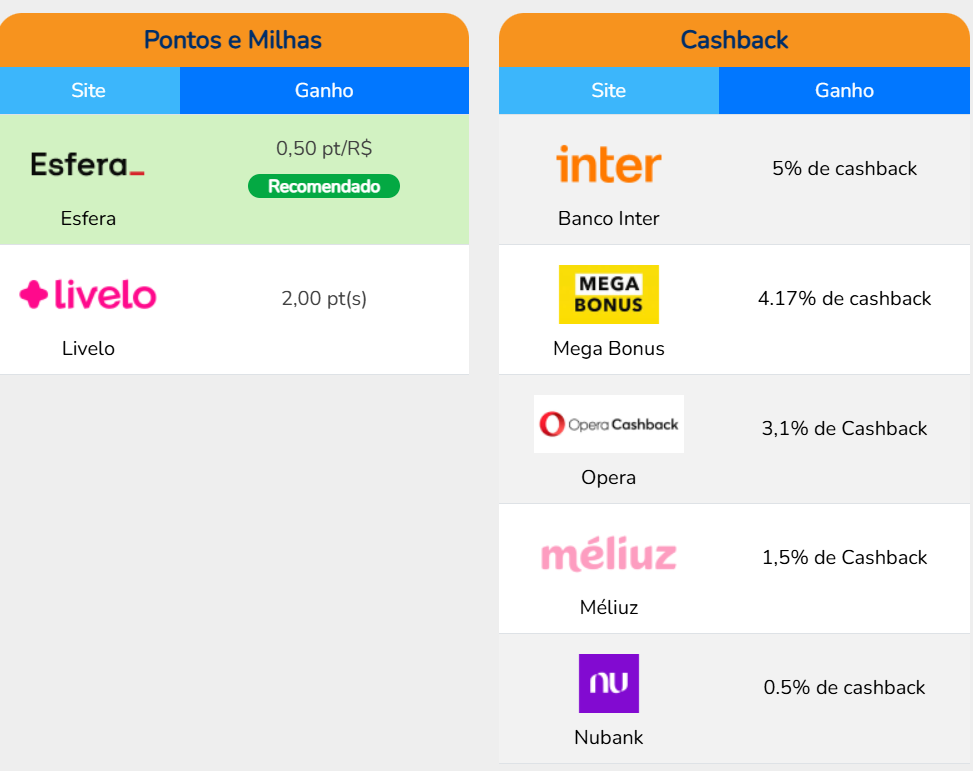The image size is (973, 771).
Task: Open the pink Méliuz logo
Action: (608, 554)
